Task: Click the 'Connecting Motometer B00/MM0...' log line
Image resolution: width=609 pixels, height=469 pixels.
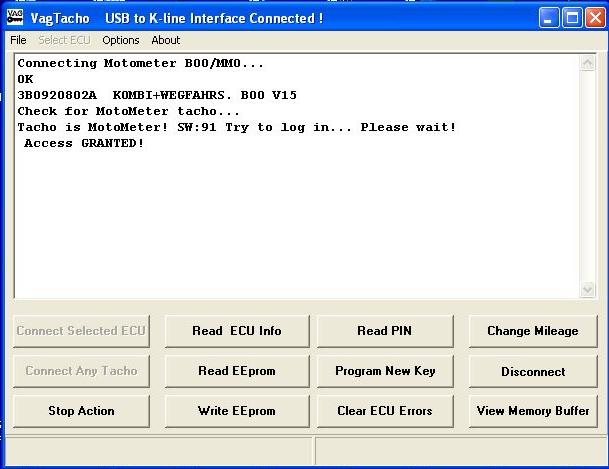Action: [141, 63]
